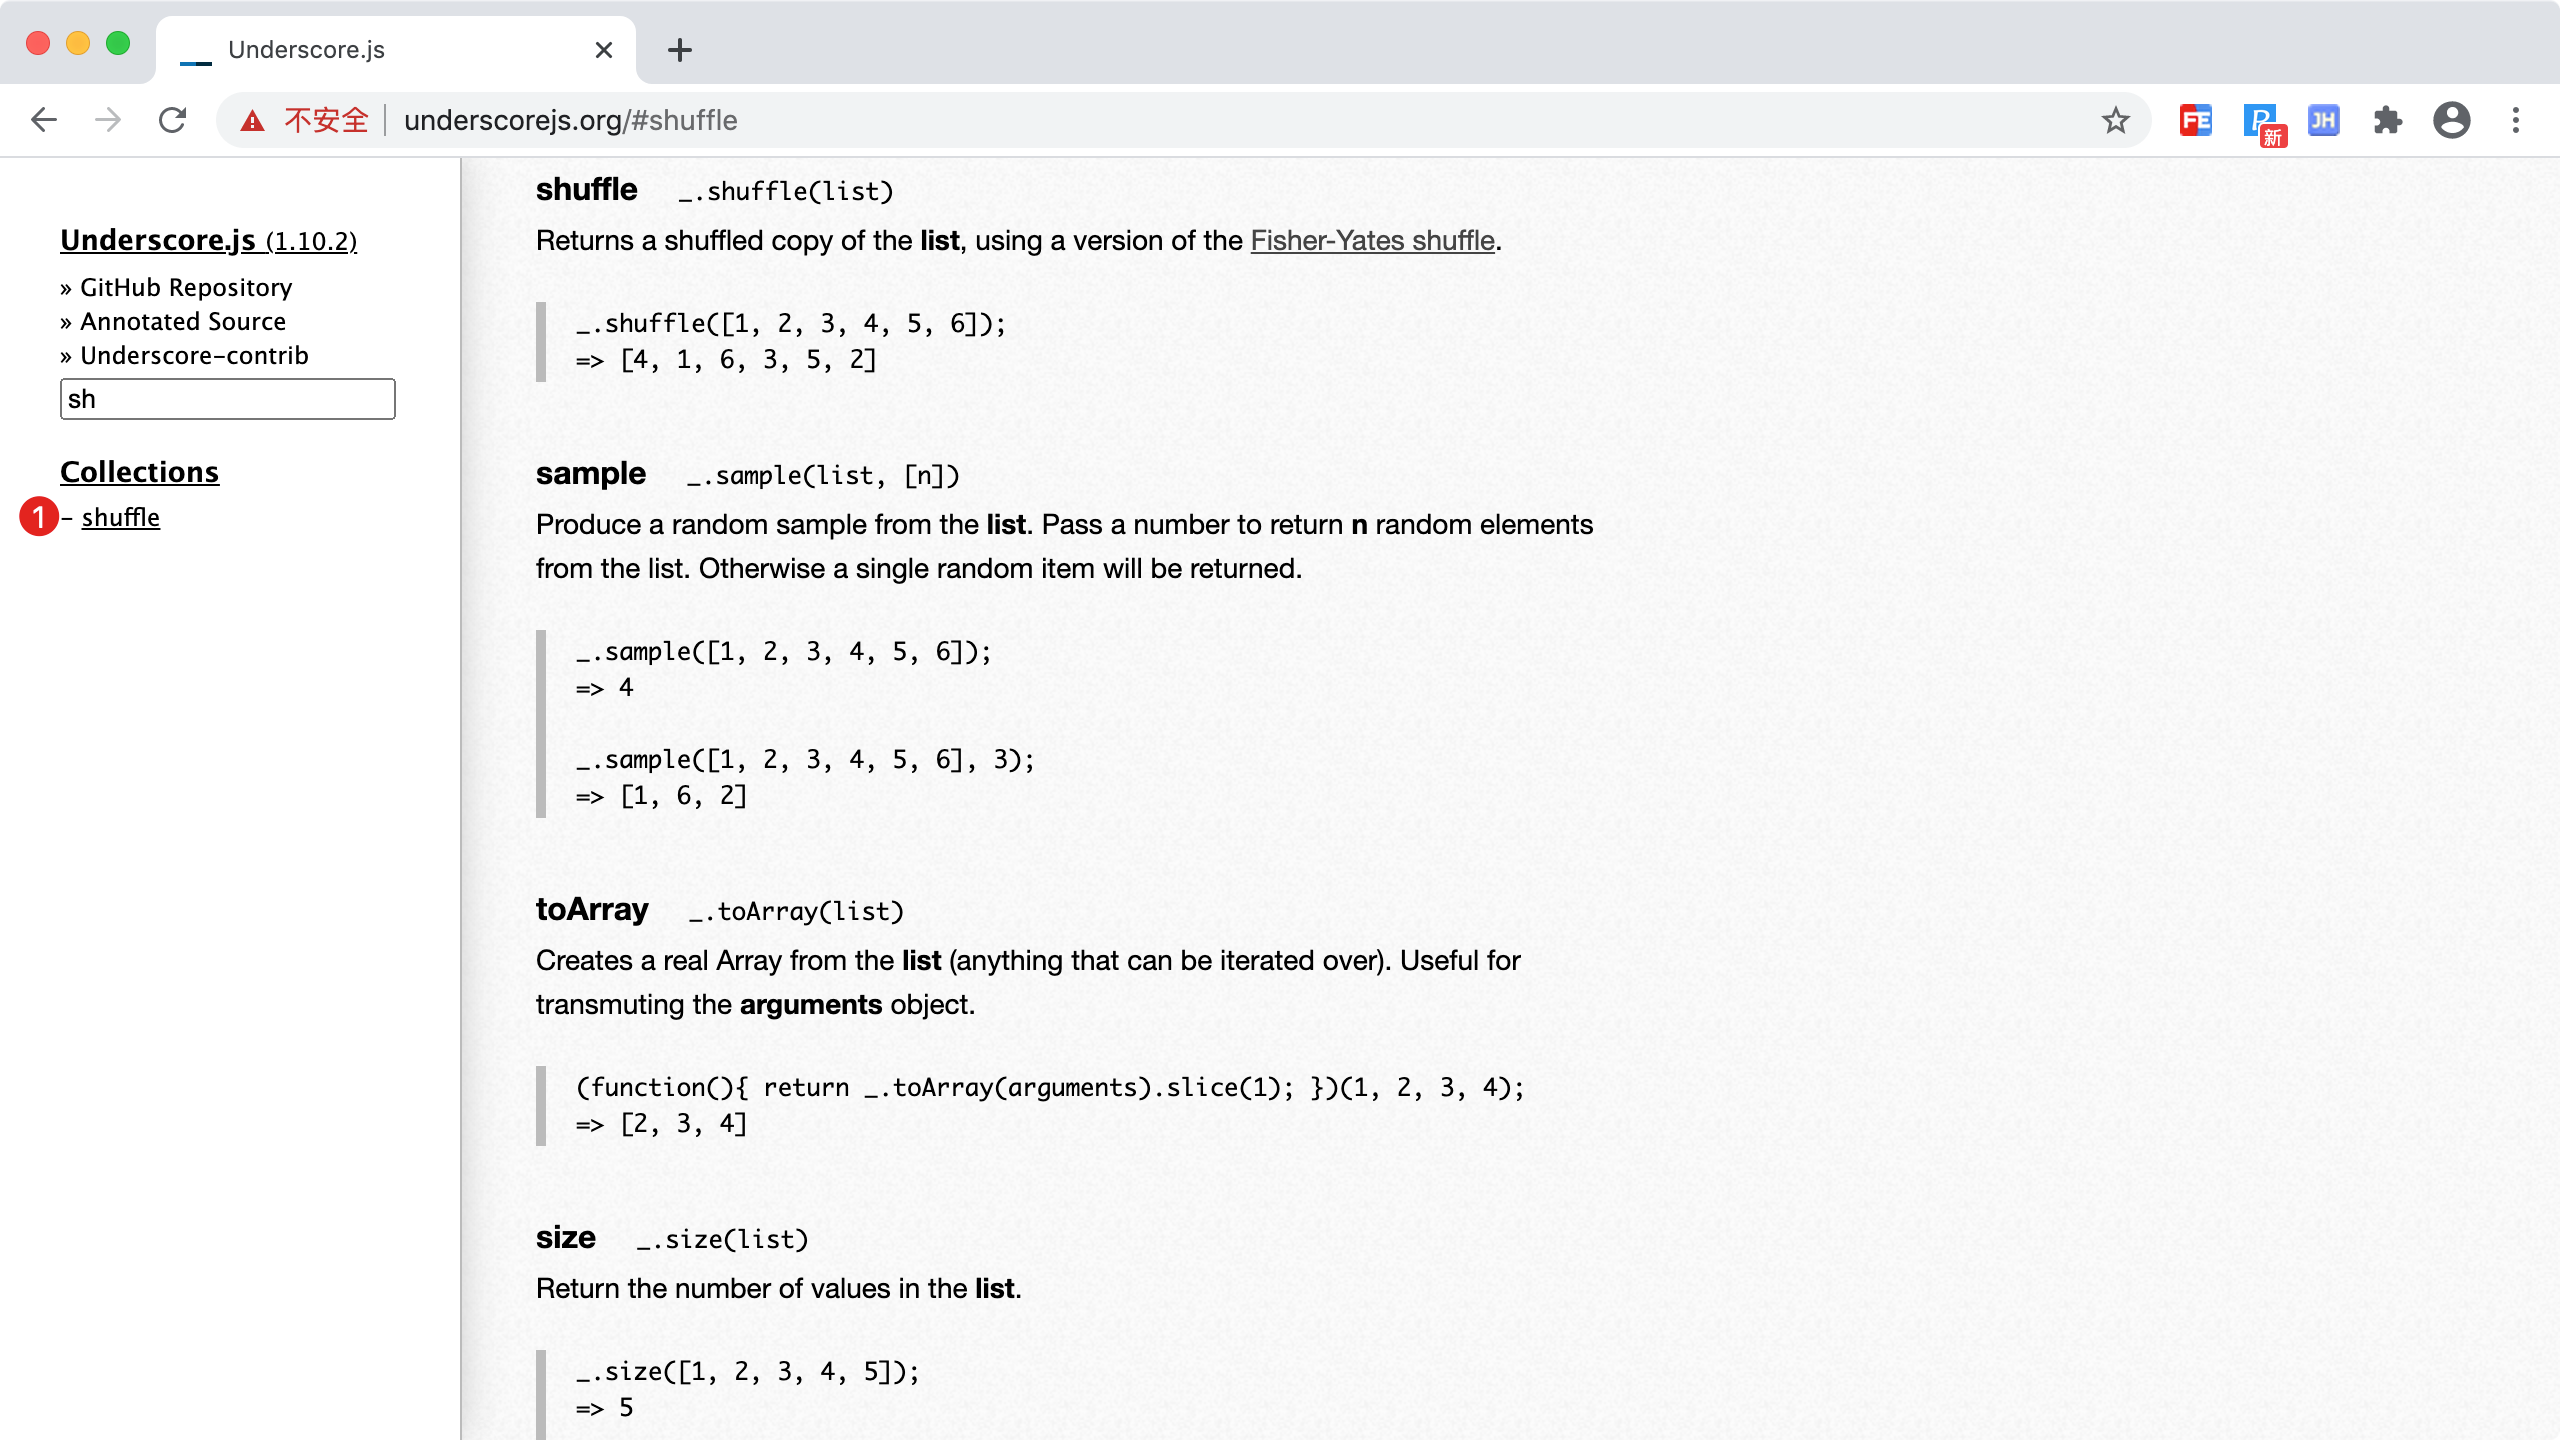Image resolution: width=2560 pixels, height=1440 pixels.
Task: Open the GitHub Repository link
Action: point(186,288)
